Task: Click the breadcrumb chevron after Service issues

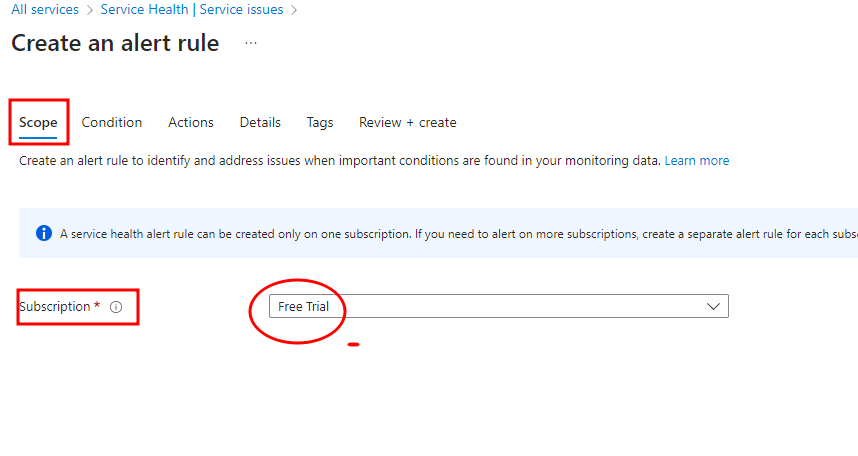Action: point(294,10)
